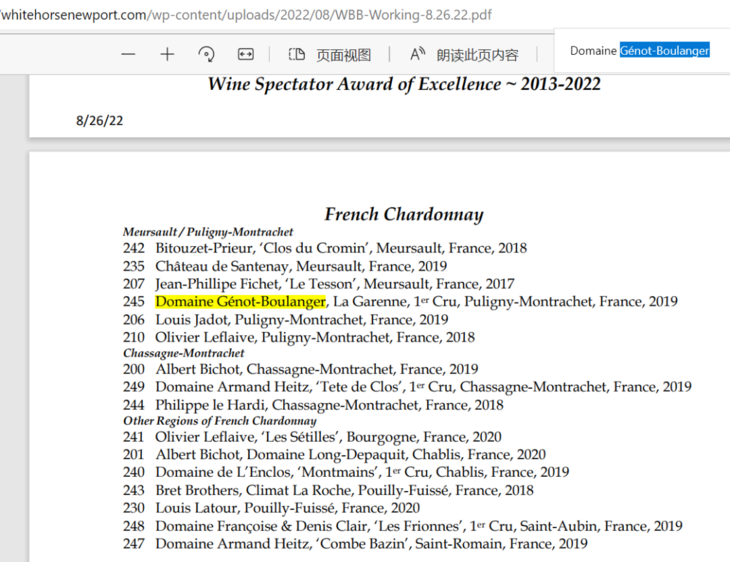Click Wine Spectator Award of Excellence title
Image resolution: width=730 pixels, height=562 pixels.
404,84
